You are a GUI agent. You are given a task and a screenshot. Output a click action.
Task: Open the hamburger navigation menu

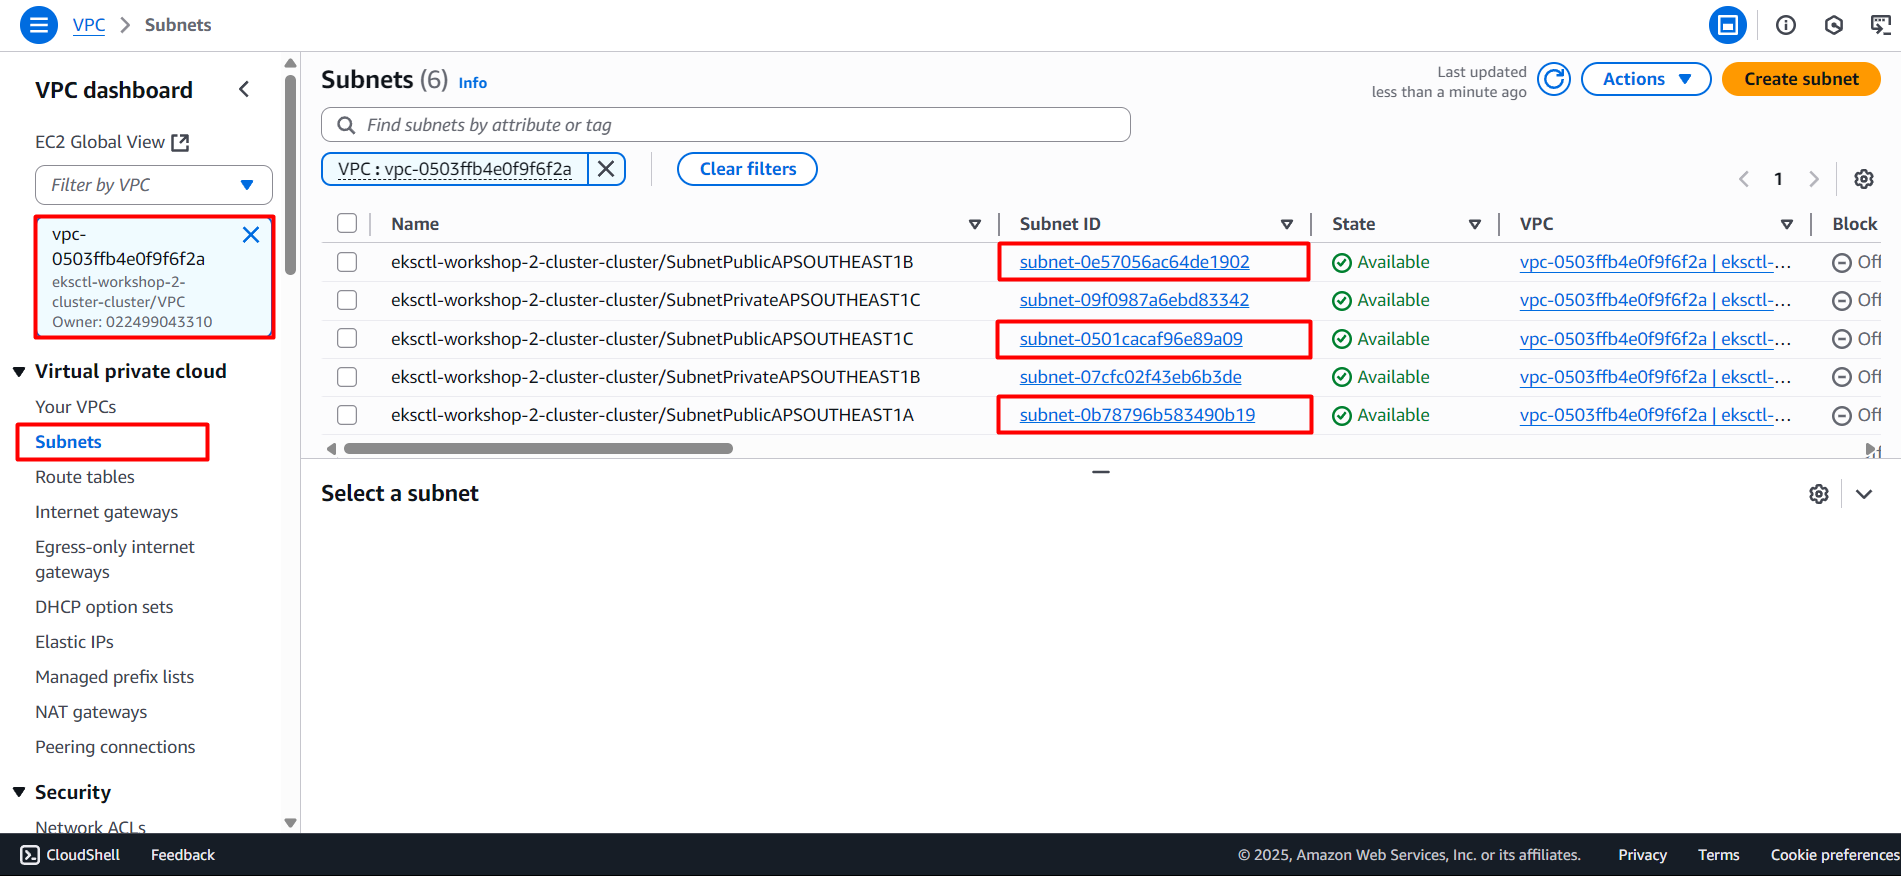38,25
